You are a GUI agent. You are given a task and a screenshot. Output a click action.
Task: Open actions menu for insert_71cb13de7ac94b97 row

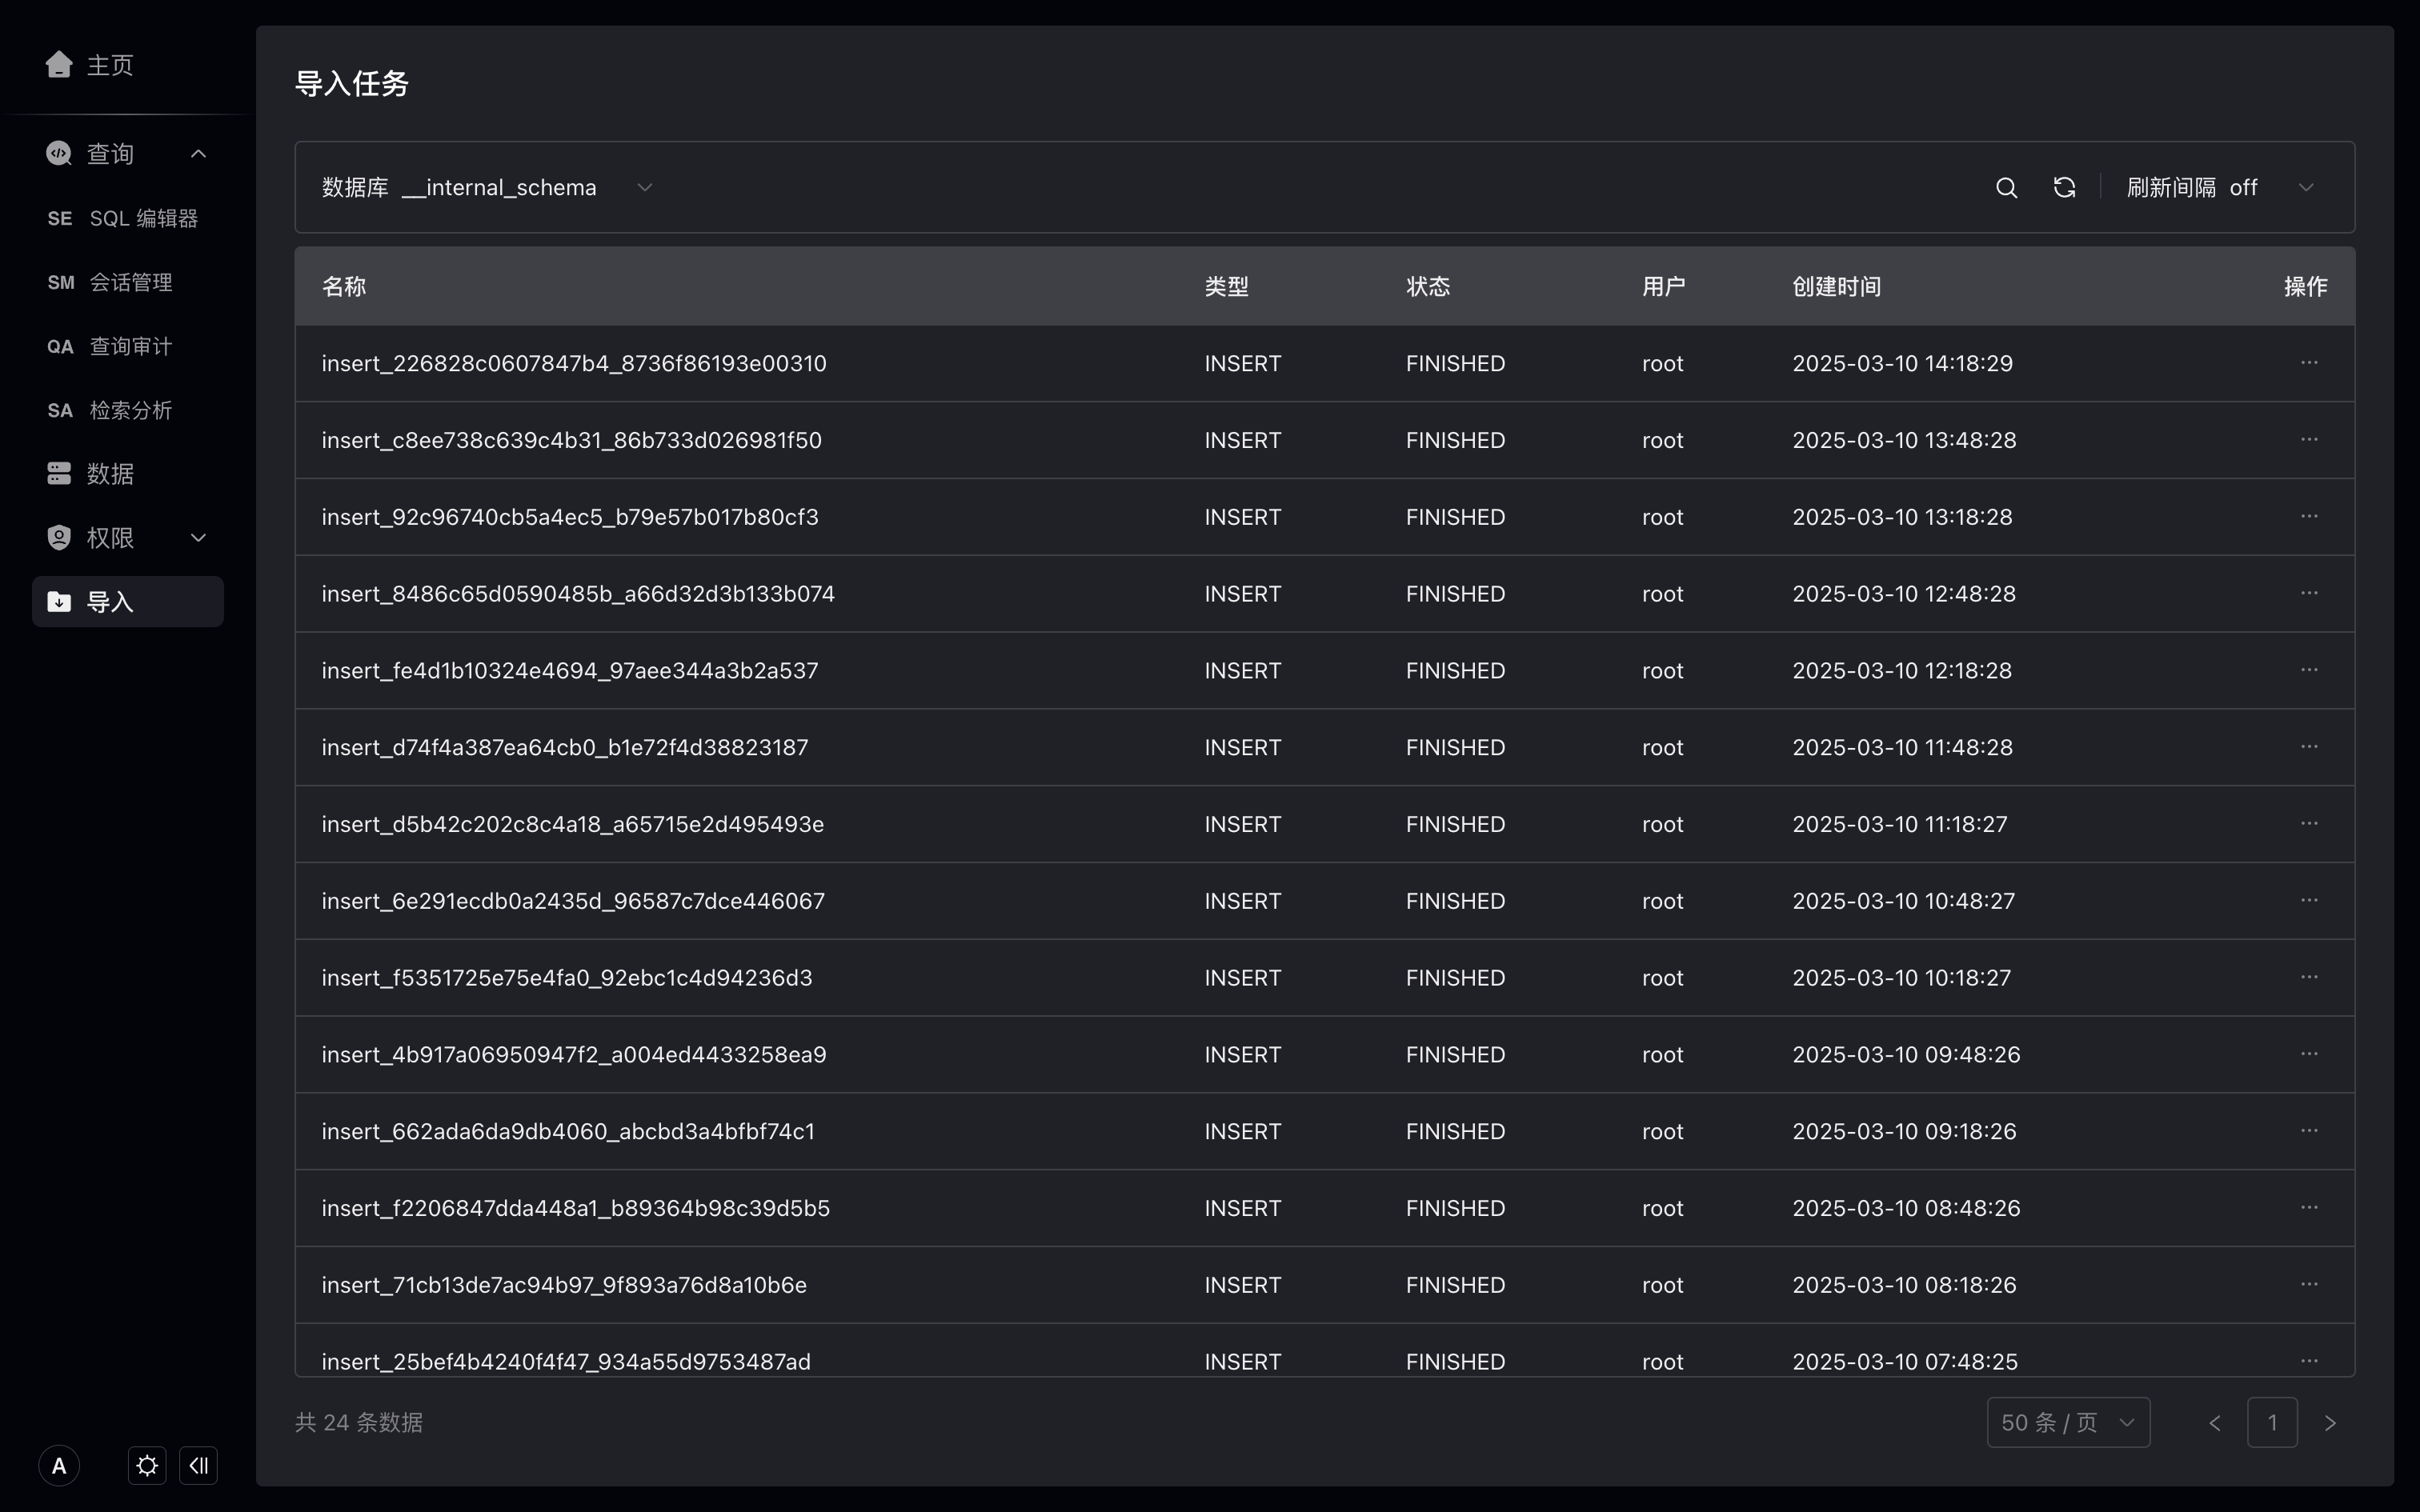[2308, 1284]
